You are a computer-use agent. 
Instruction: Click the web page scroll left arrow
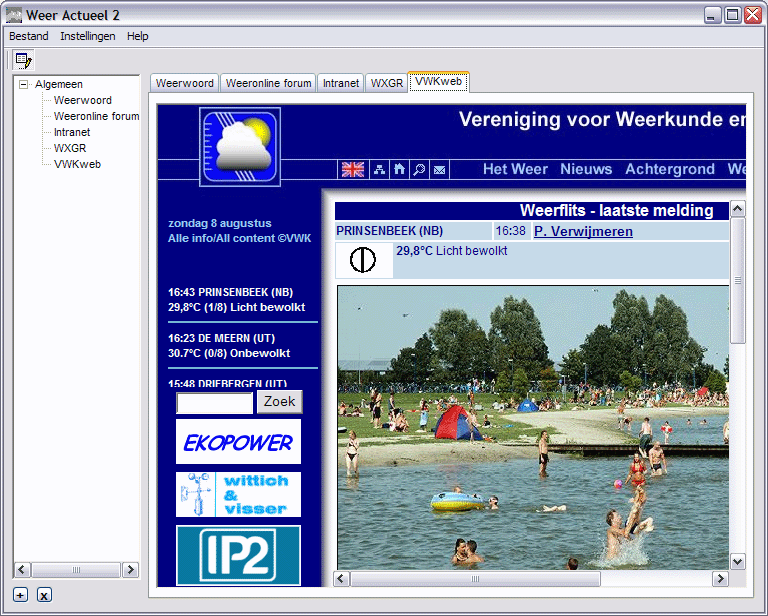[342, 579]
